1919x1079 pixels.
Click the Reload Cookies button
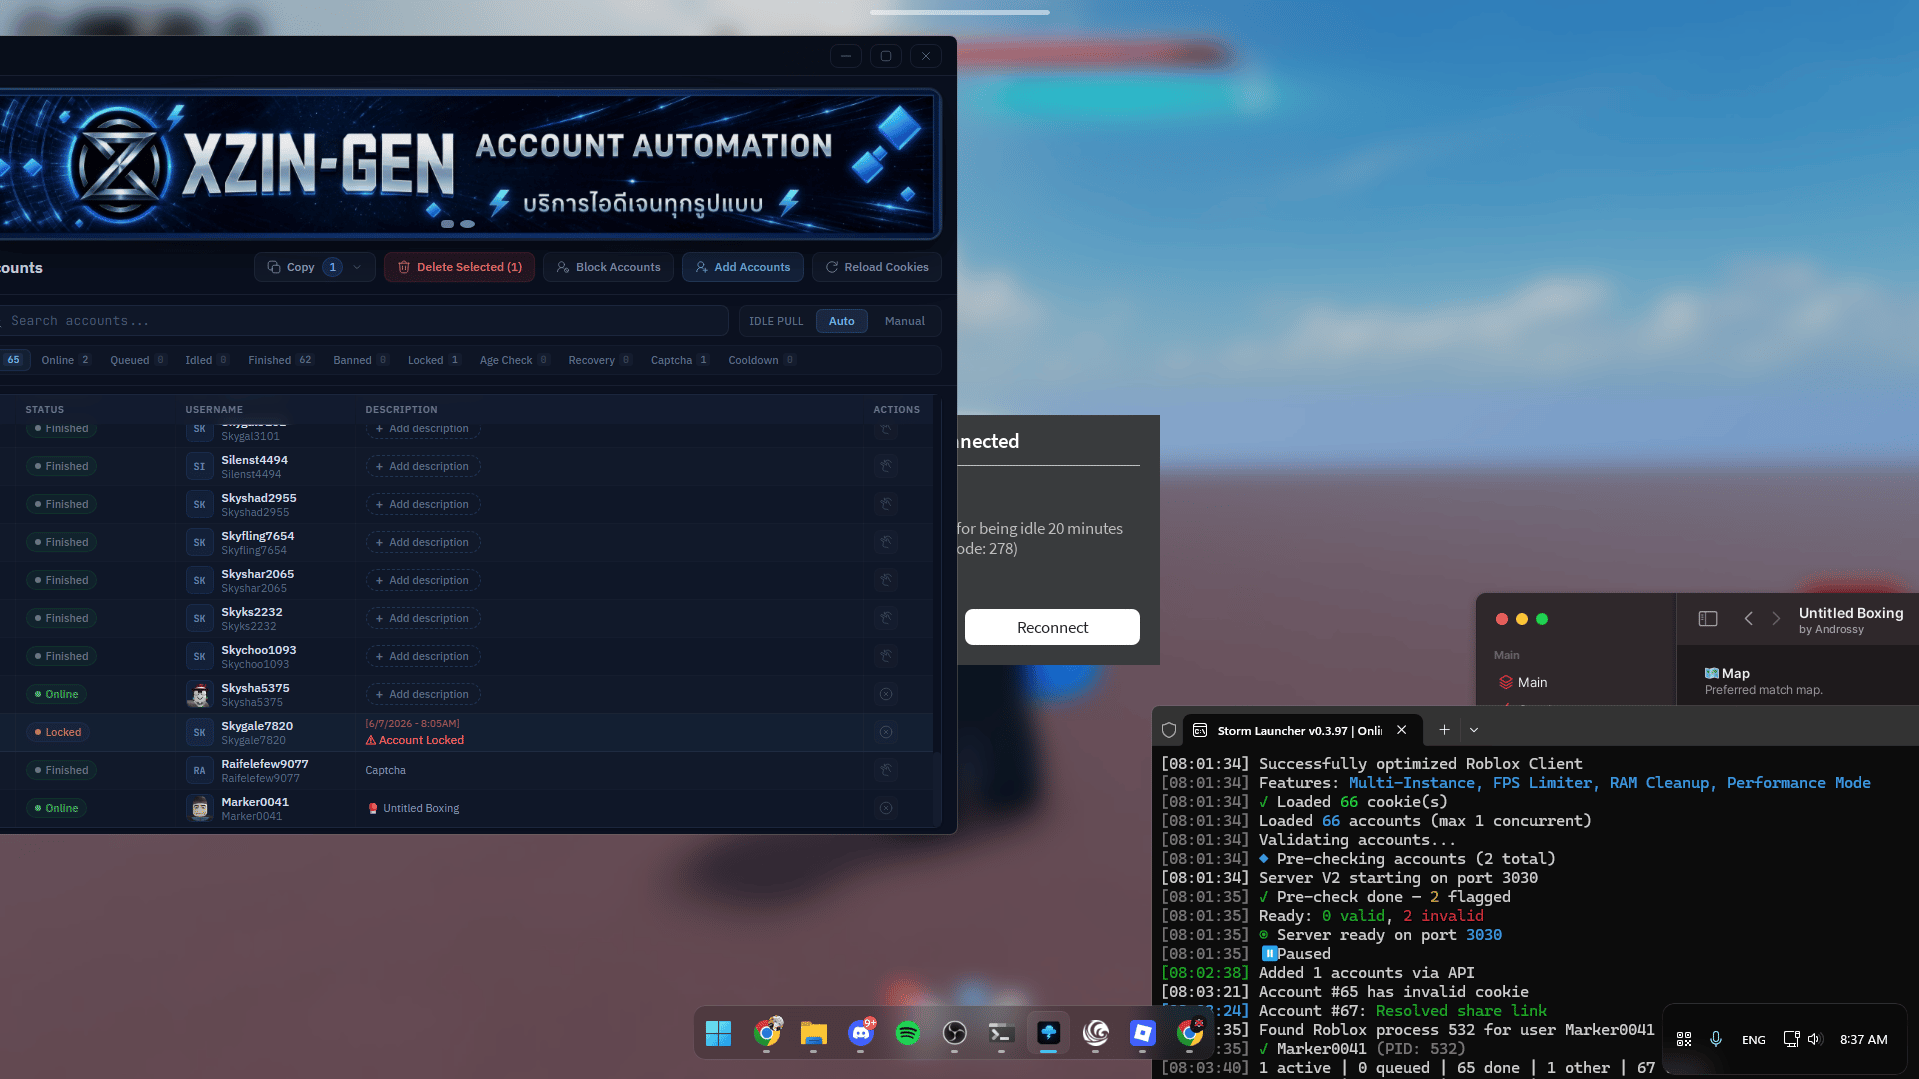tap(877, 267)
